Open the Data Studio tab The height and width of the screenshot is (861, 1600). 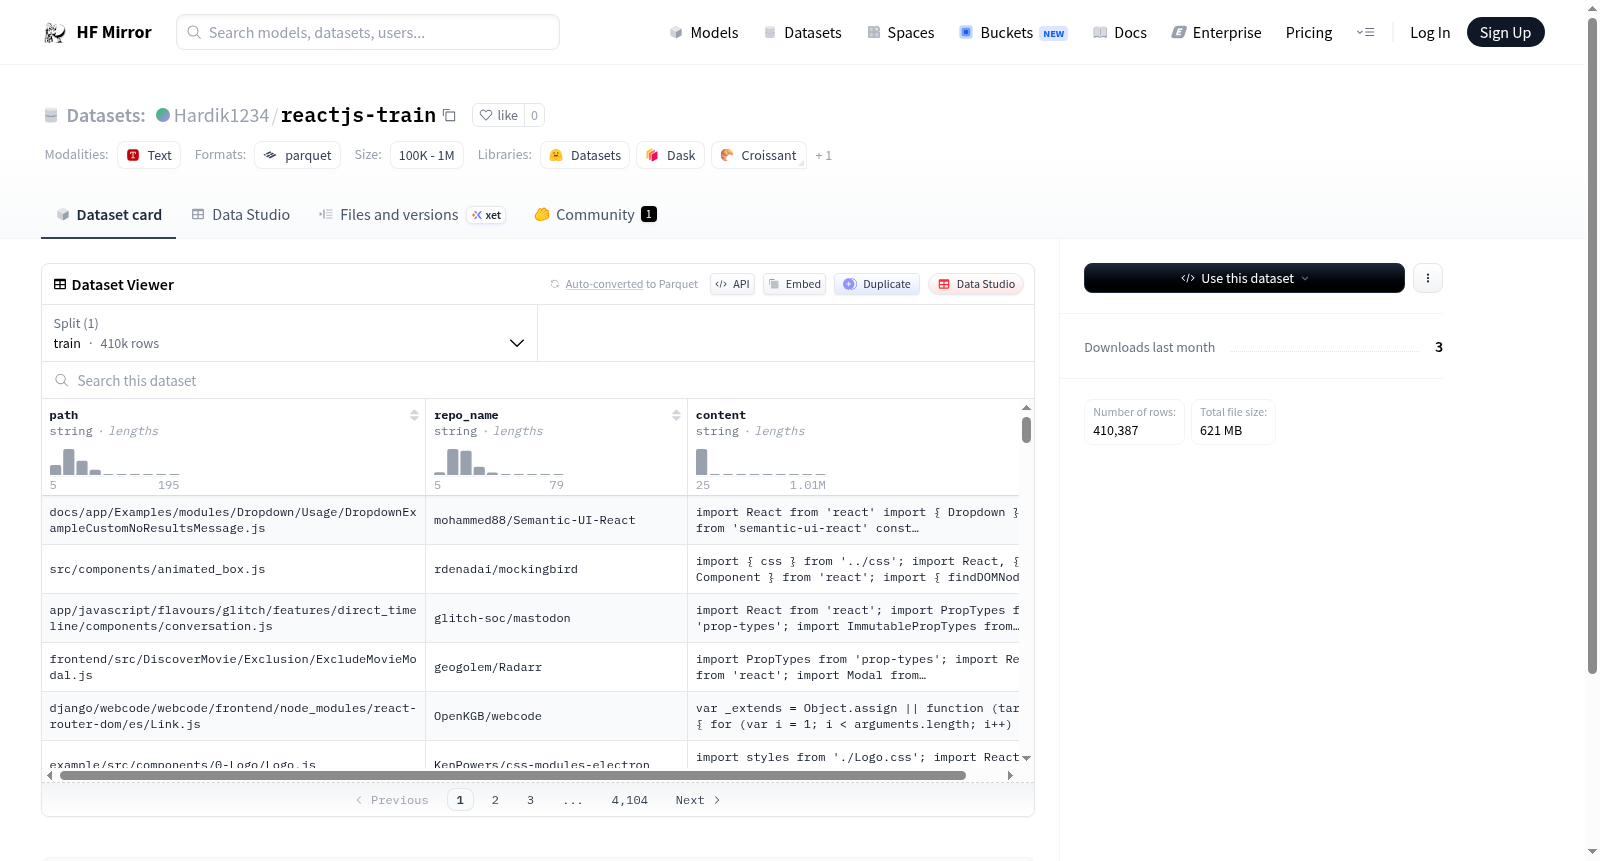[x=241, y=215]
